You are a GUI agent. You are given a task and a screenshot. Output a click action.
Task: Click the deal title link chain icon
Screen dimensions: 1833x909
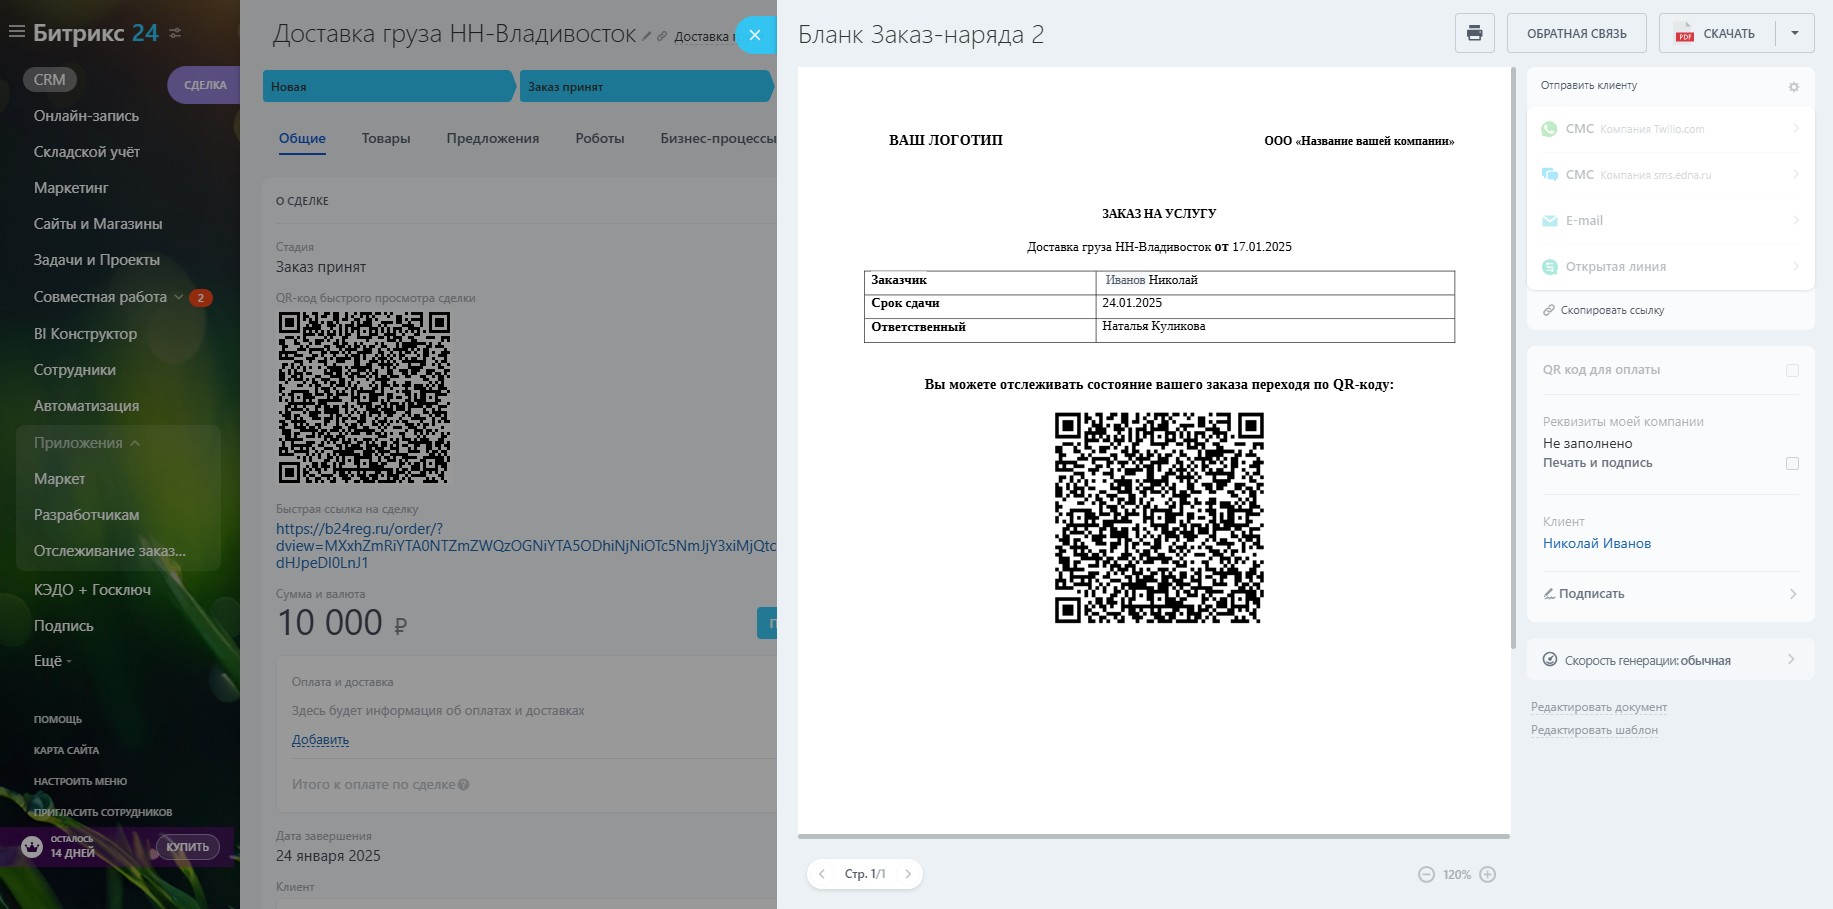pyautogui.click(x=662, y=36)
